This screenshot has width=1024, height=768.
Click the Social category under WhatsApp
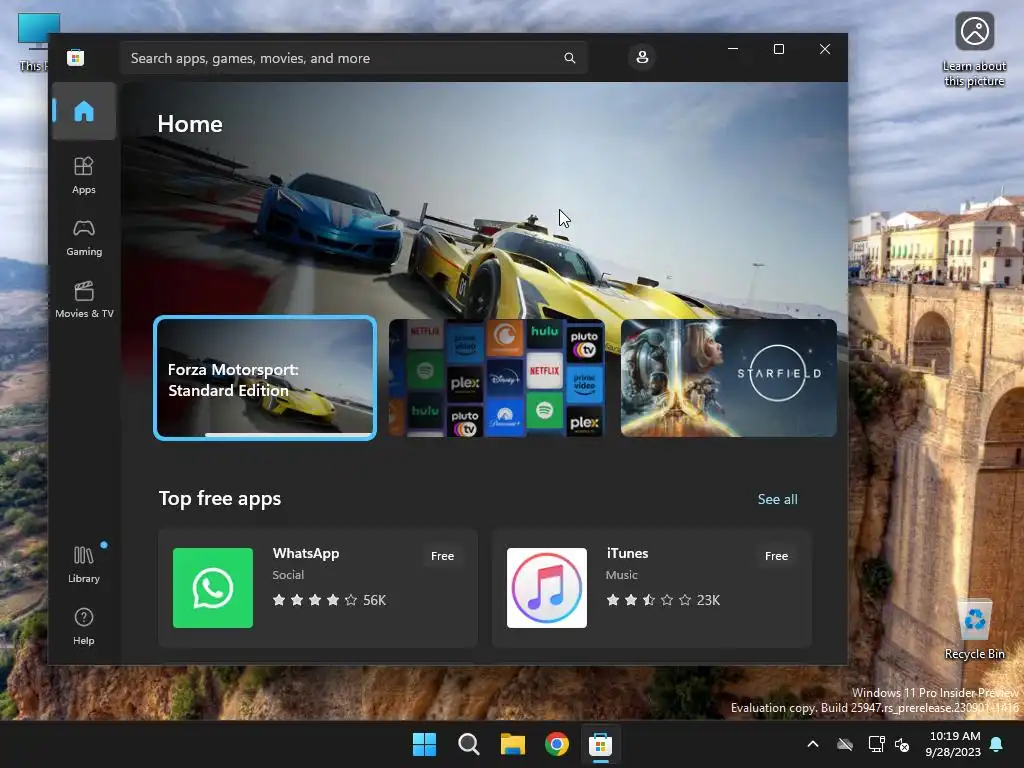tap(288, 575)
